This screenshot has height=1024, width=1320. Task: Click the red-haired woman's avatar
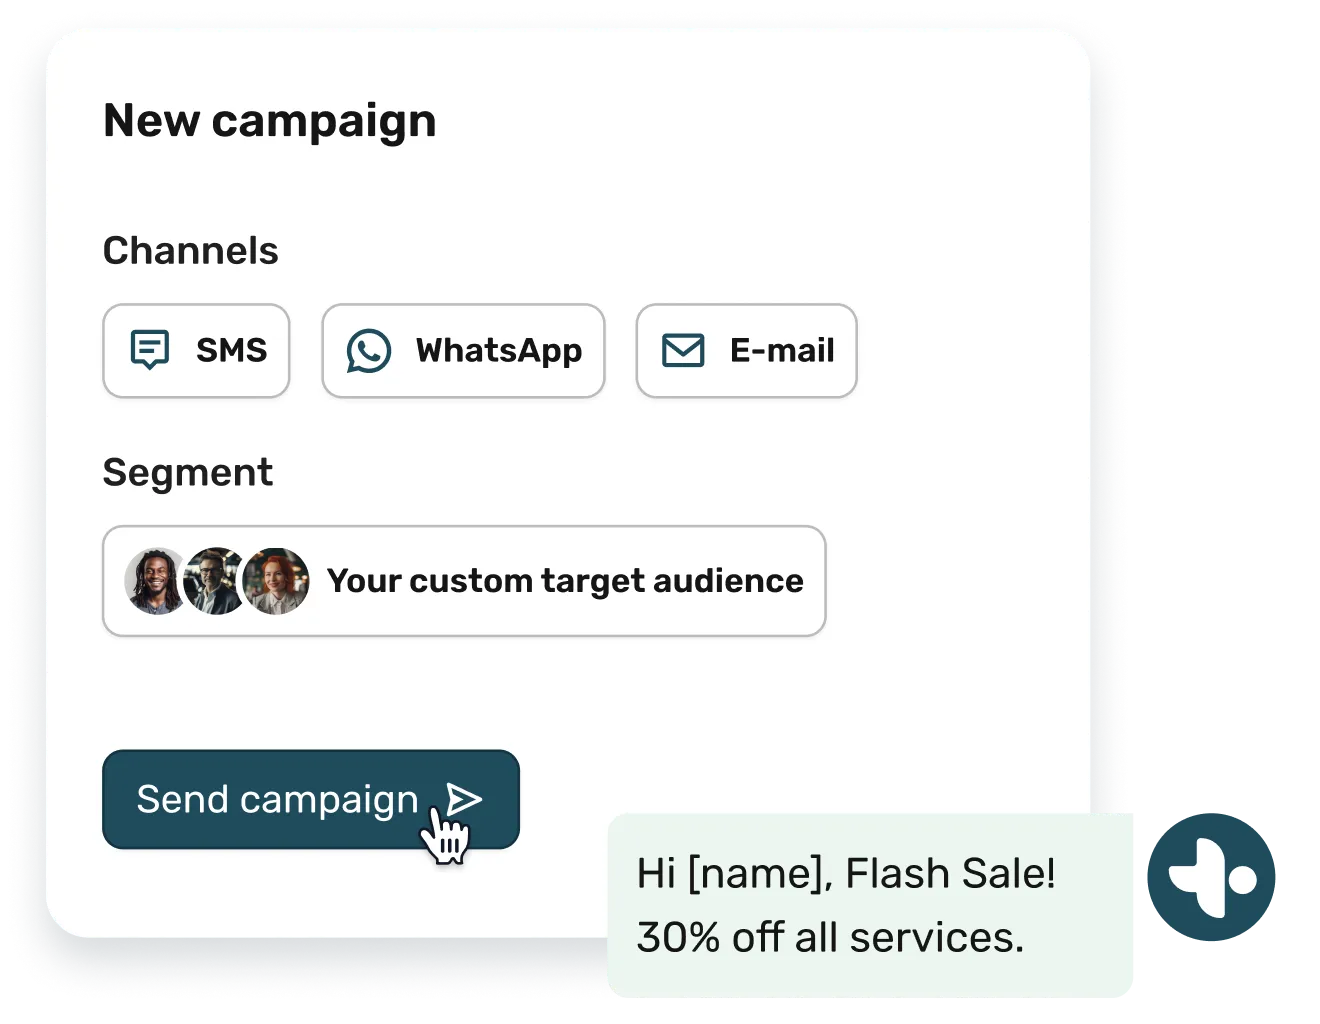[x=275, y=580]
